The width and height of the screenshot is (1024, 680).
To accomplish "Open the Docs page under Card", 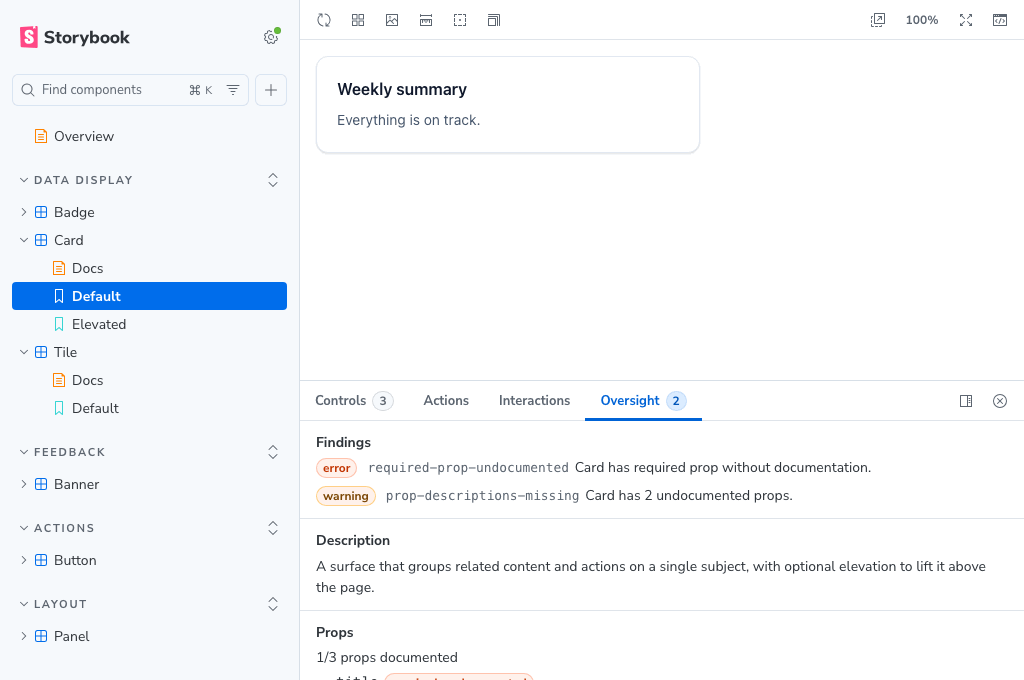I will click(88, 268).
